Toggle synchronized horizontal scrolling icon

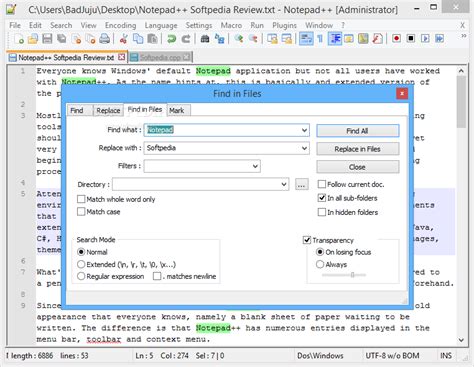pyautogui.click(x=287, y=39)
